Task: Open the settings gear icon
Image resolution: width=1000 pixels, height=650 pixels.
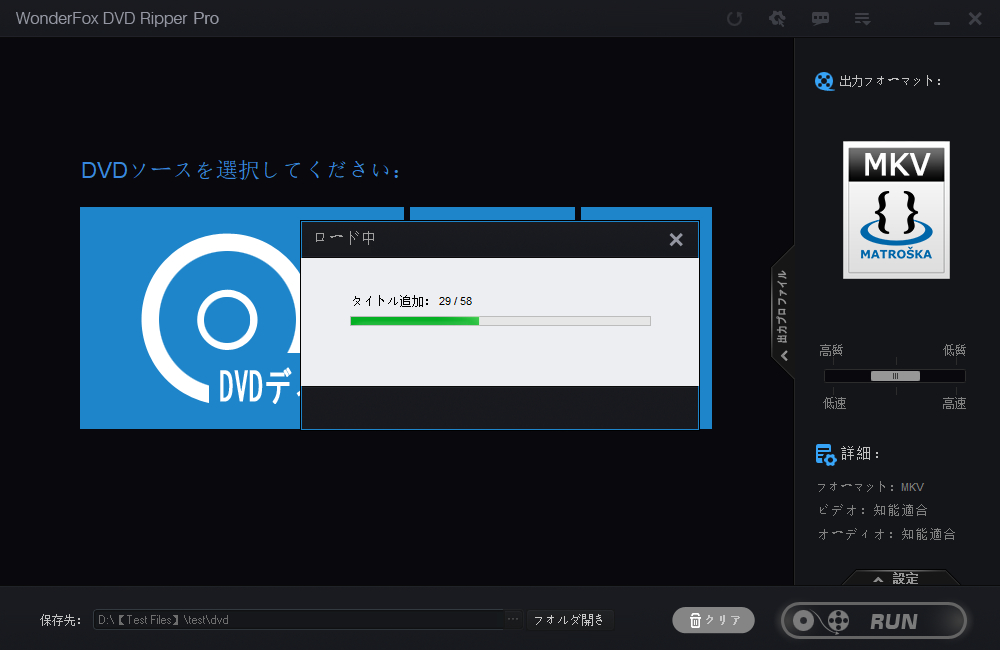Action: click(x=777, y=18)
